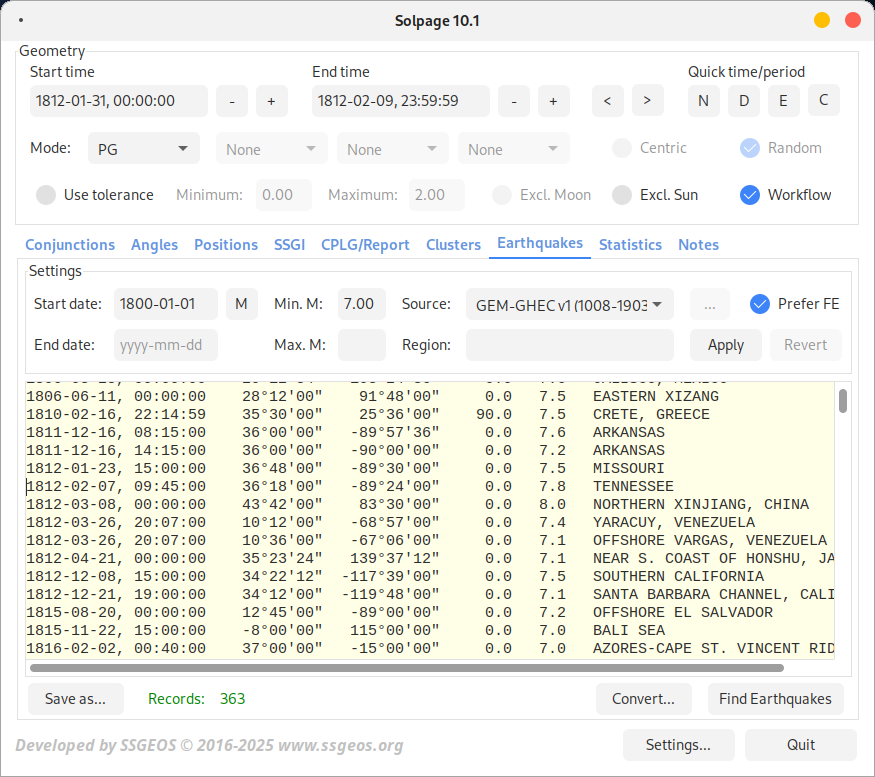Select the C quick period icon
875x777 pixels.
click(x=823, y=100)
